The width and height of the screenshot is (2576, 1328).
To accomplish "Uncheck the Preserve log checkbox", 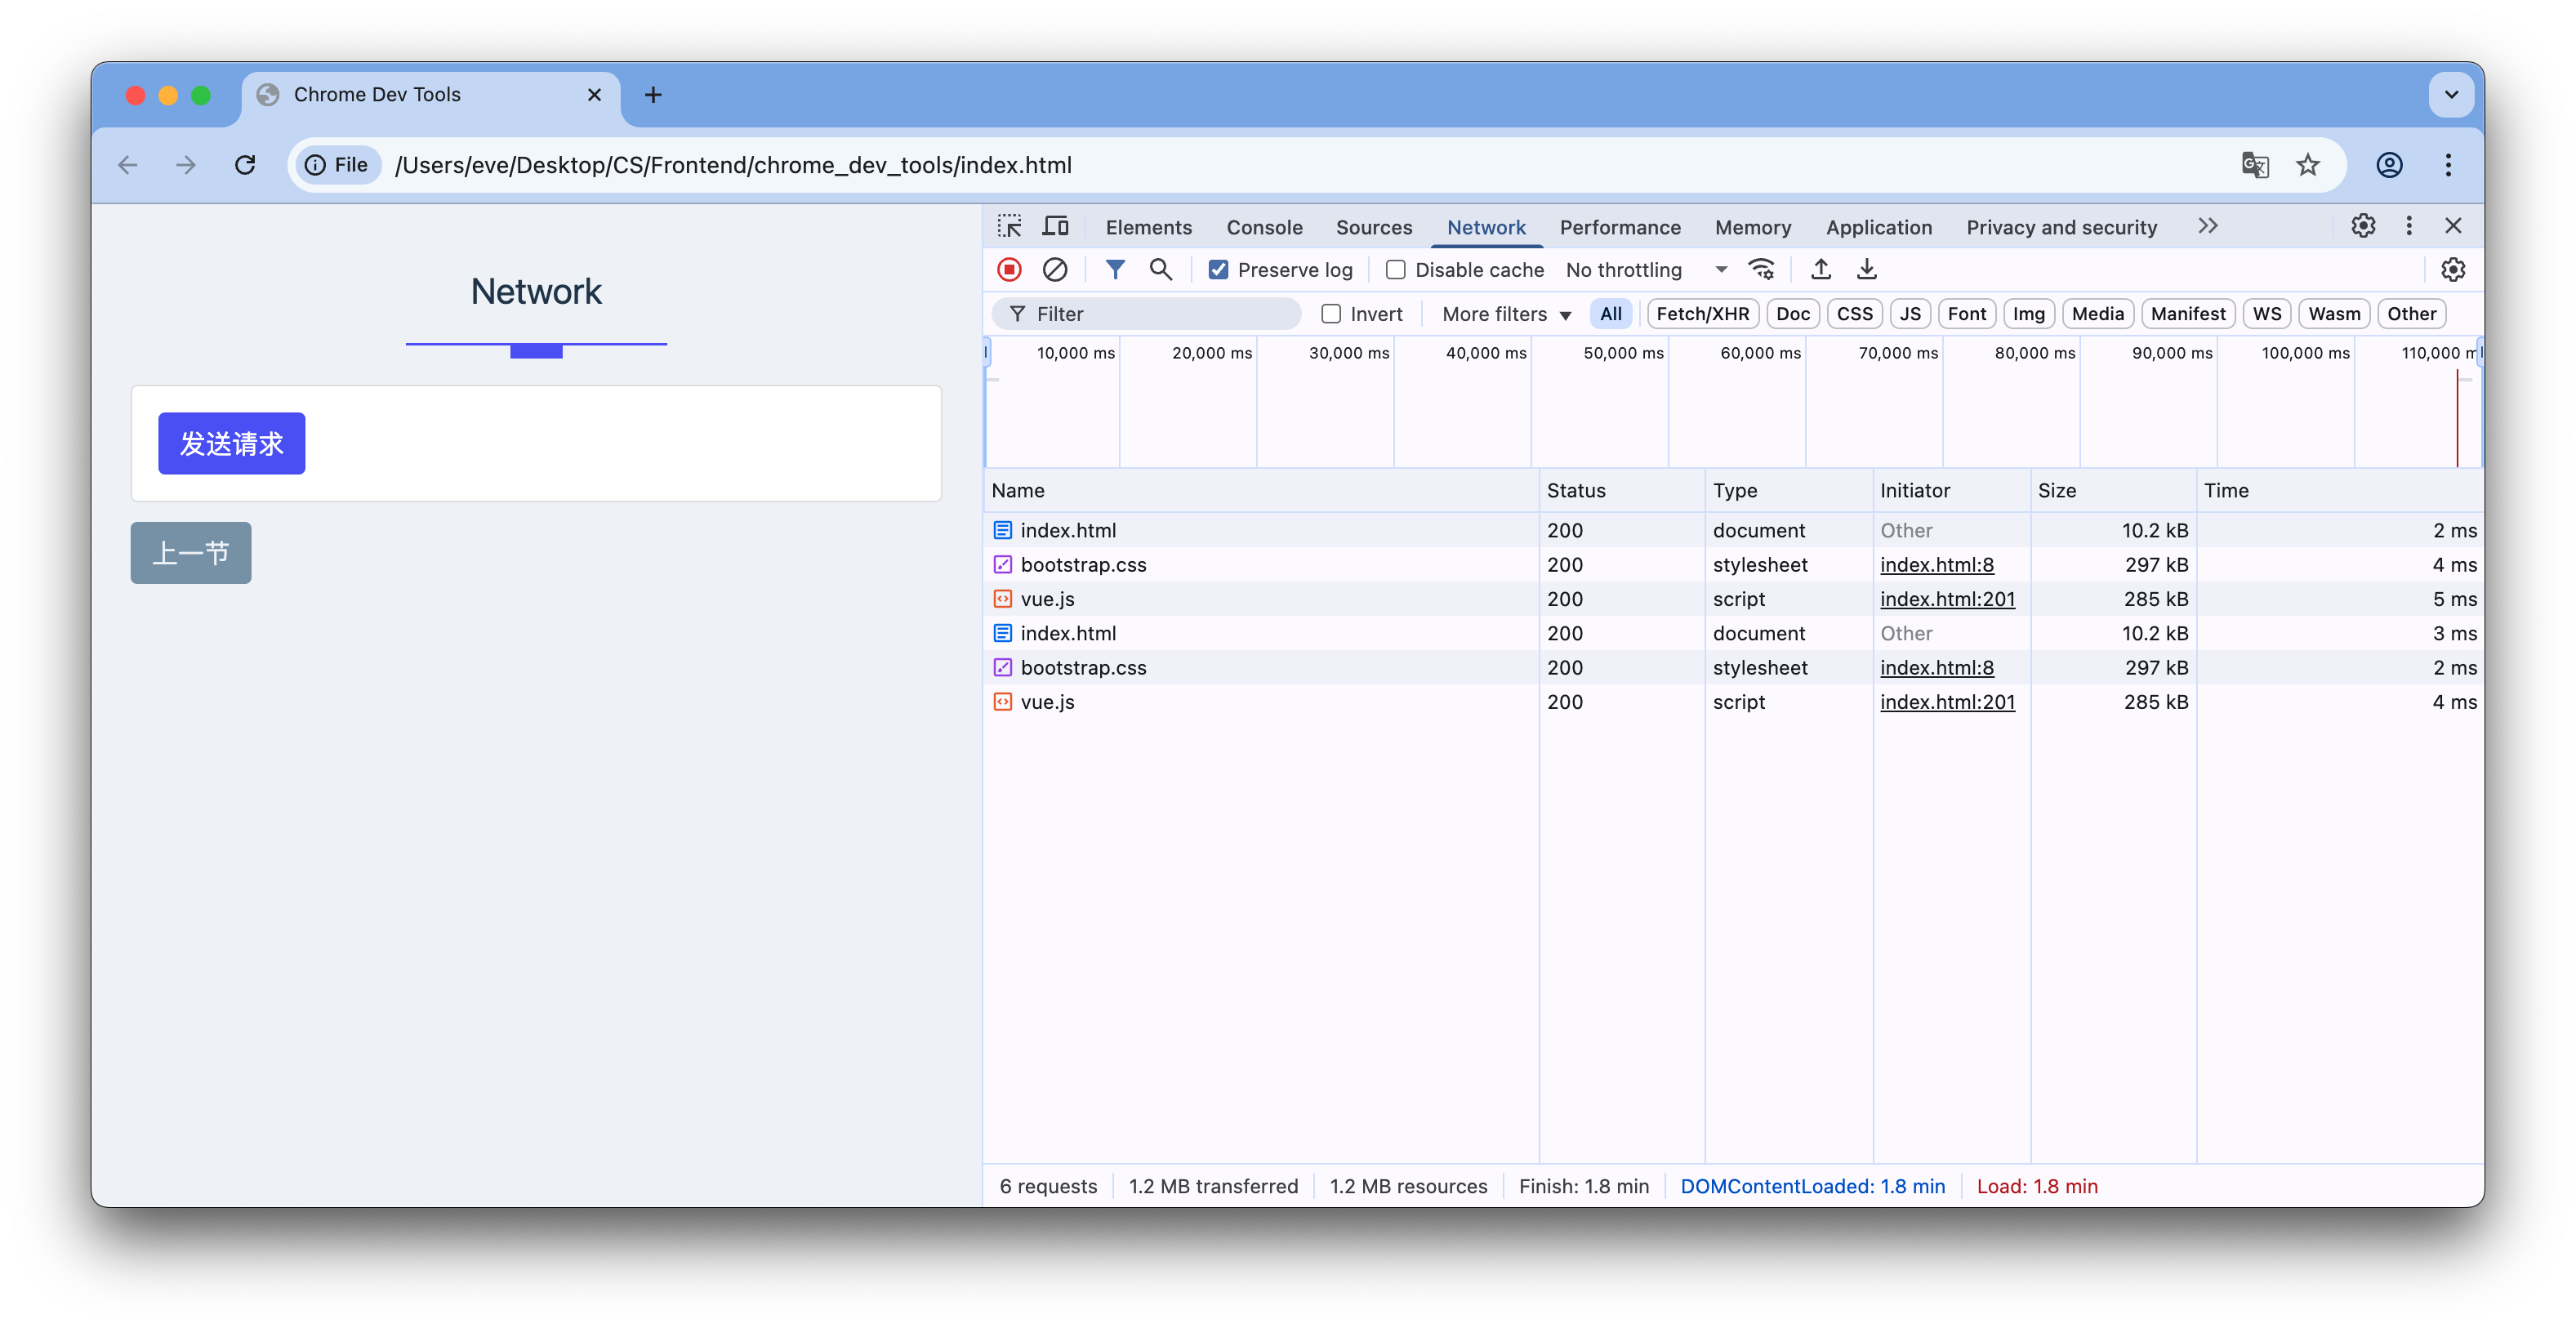I will click(1218, 270).
